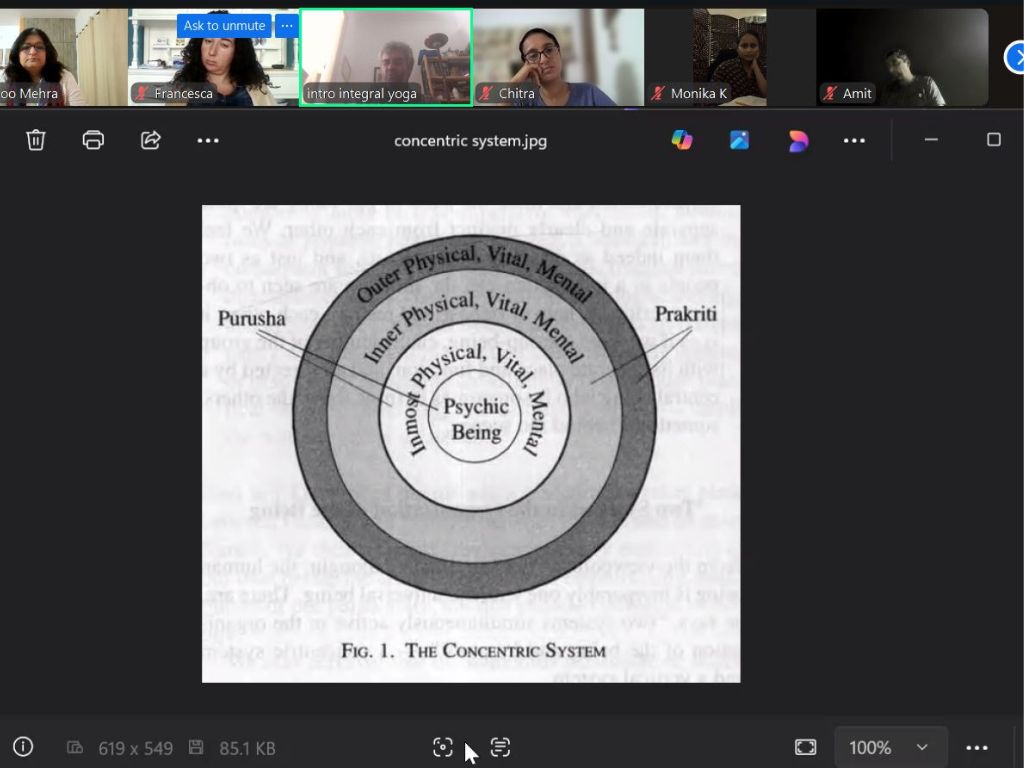Open more options on Francesca's video tile

coord(287,25)
